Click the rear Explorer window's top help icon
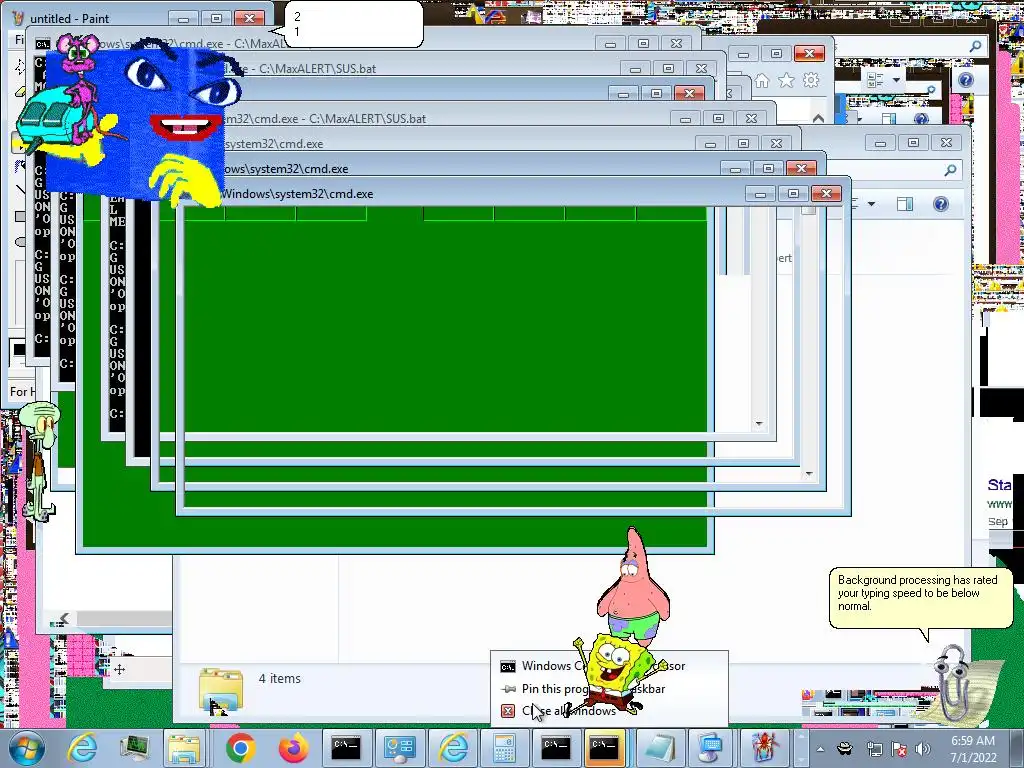The image size is (1024, 768). [966, 80]
